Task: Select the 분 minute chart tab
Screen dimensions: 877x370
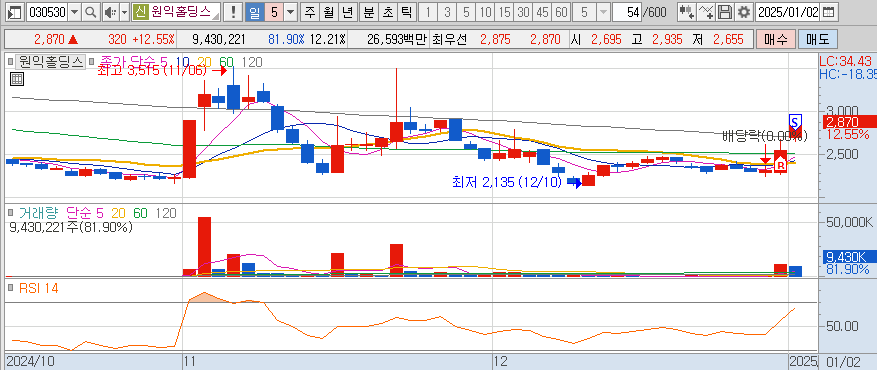Action: point(368,12)
